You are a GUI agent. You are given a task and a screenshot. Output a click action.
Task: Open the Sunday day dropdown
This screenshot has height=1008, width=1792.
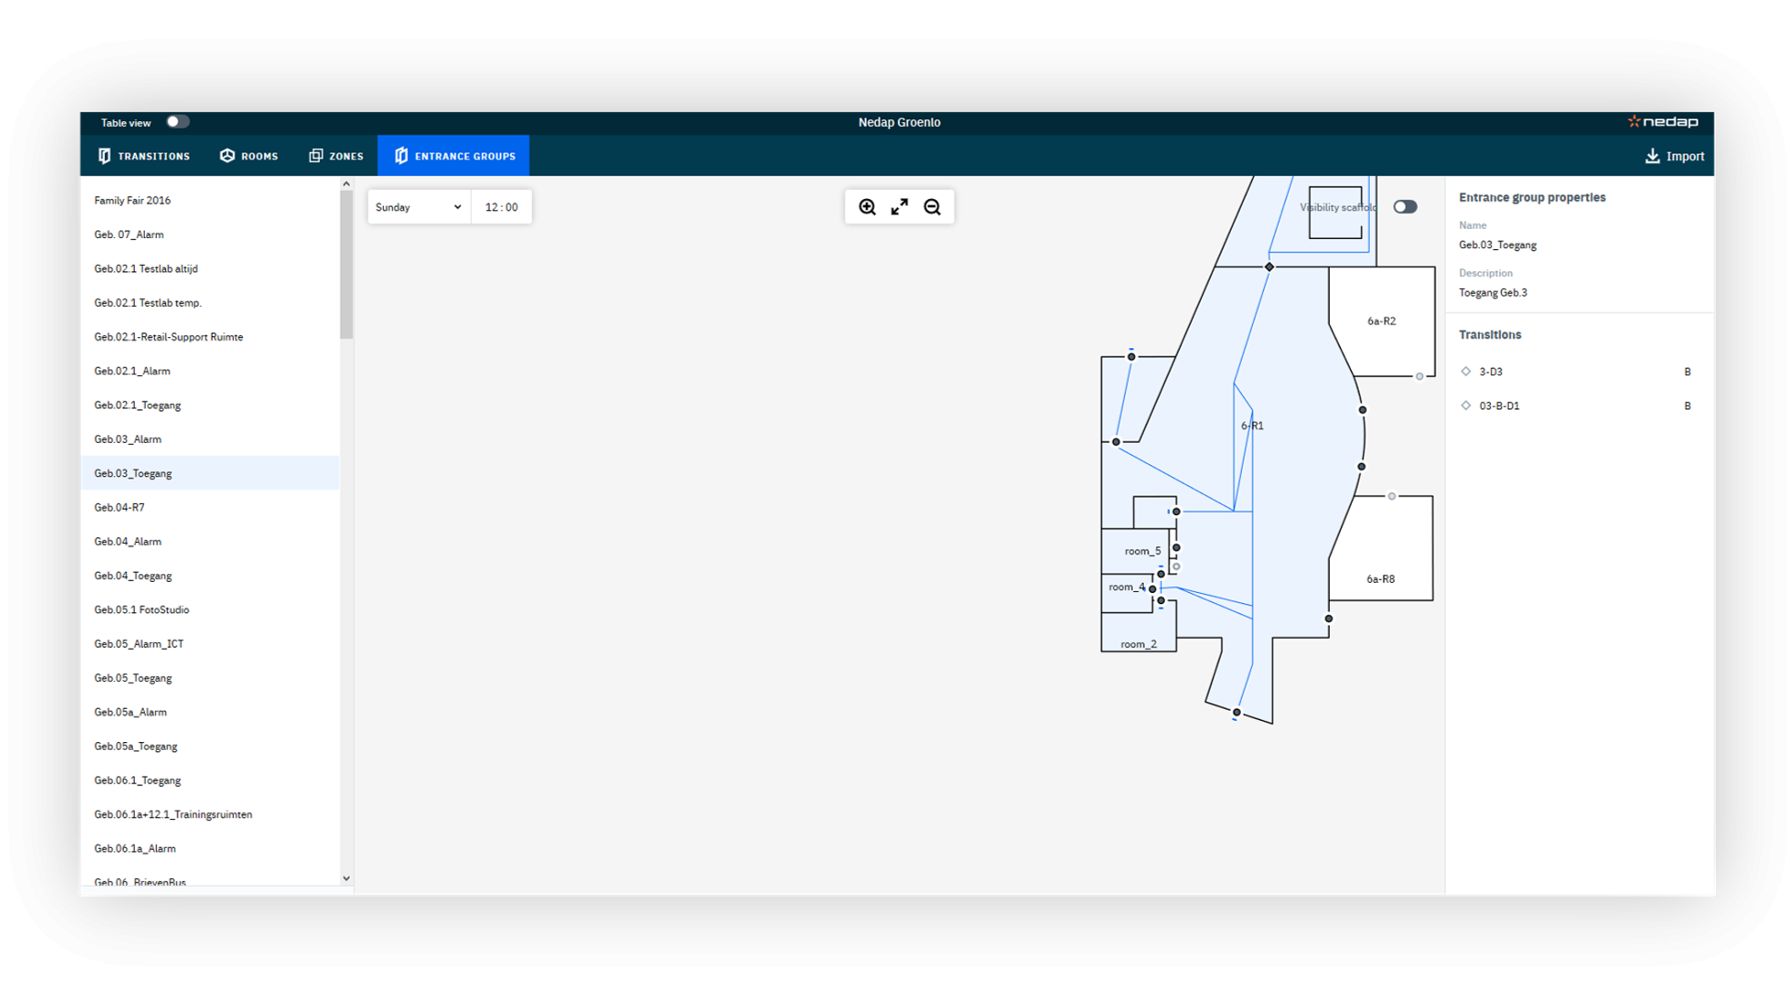[x=418, y=207]
